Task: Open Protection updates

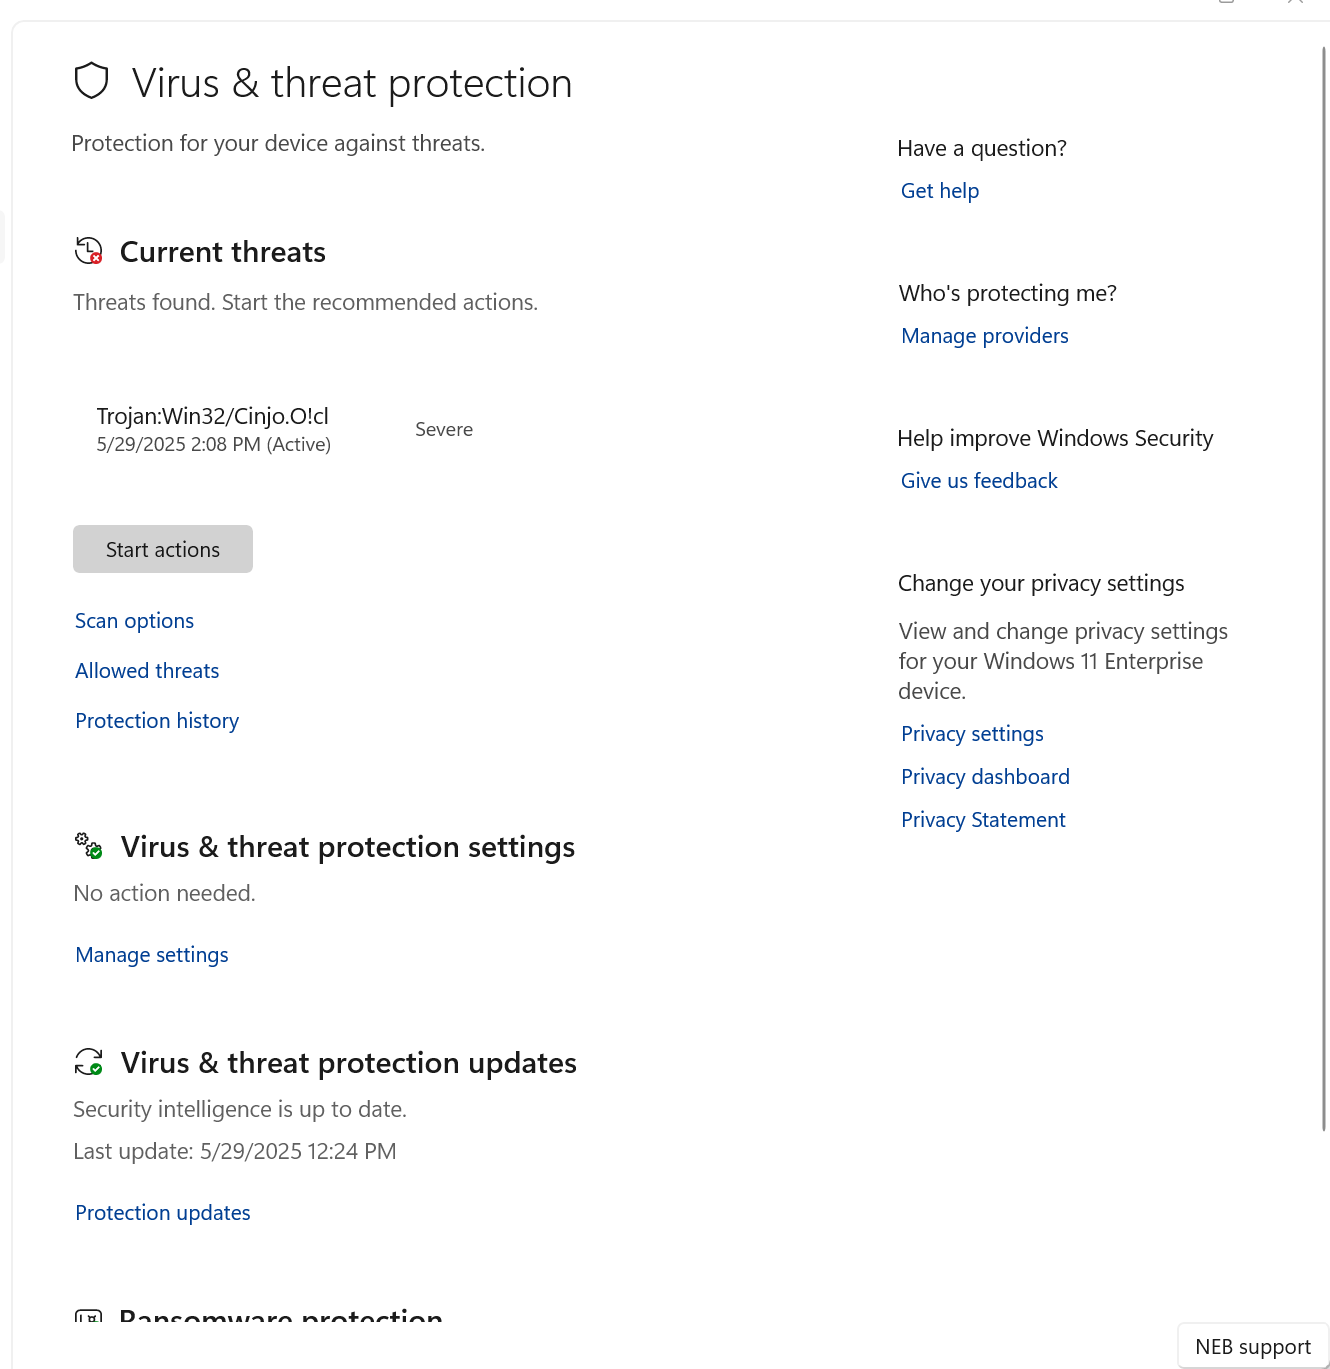Action: coord(162,1212)
